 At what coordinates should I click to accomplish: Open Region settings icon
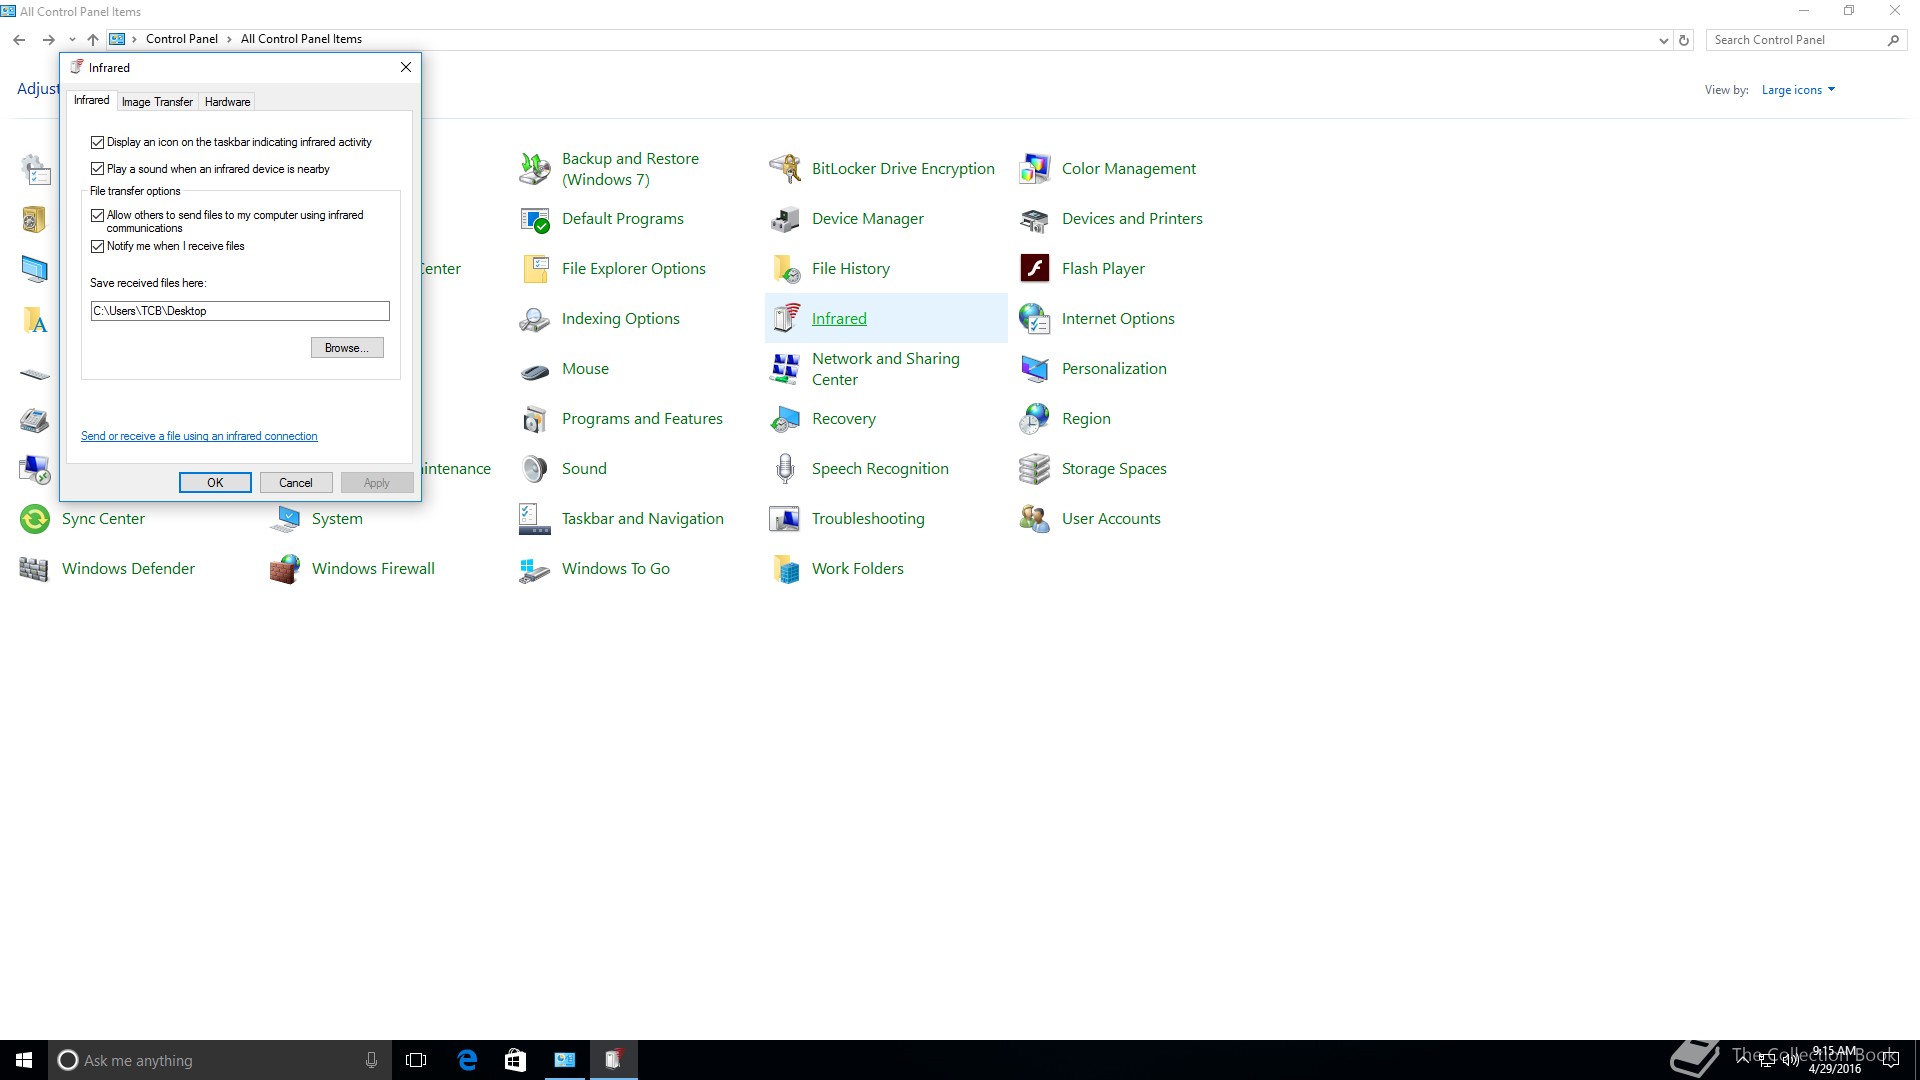[1035, 419]
